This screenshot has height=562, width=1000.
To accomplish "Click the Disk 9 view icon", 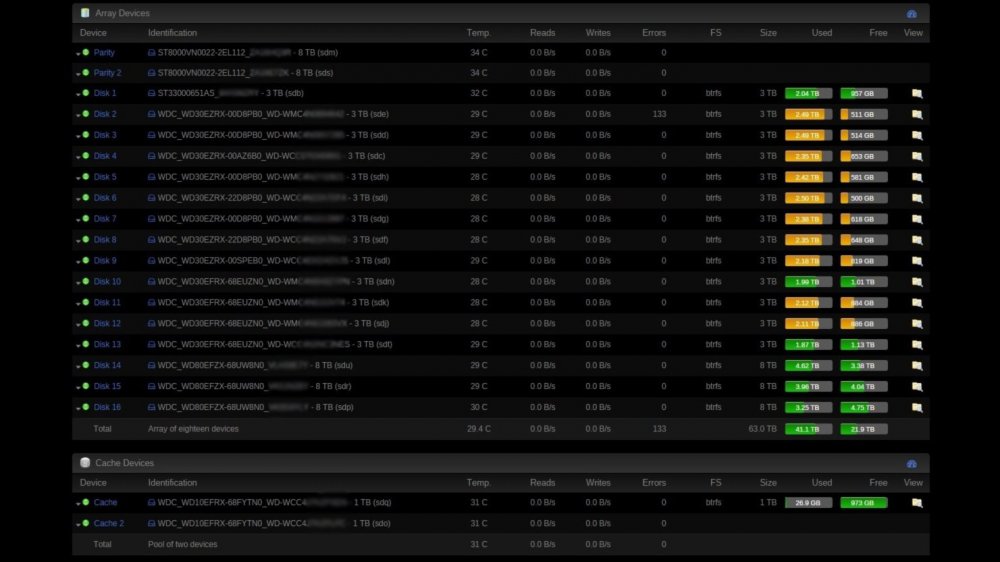I will [x=916, y=261].
